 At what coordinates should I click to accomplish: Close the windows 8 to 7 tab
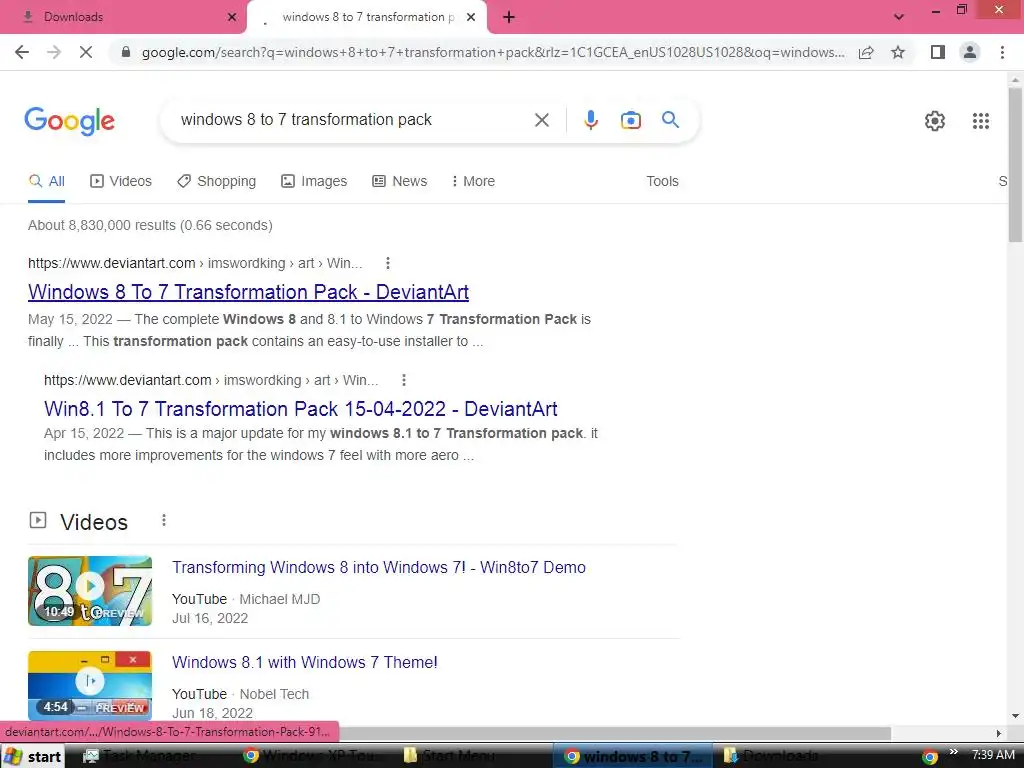coord(471,17)
